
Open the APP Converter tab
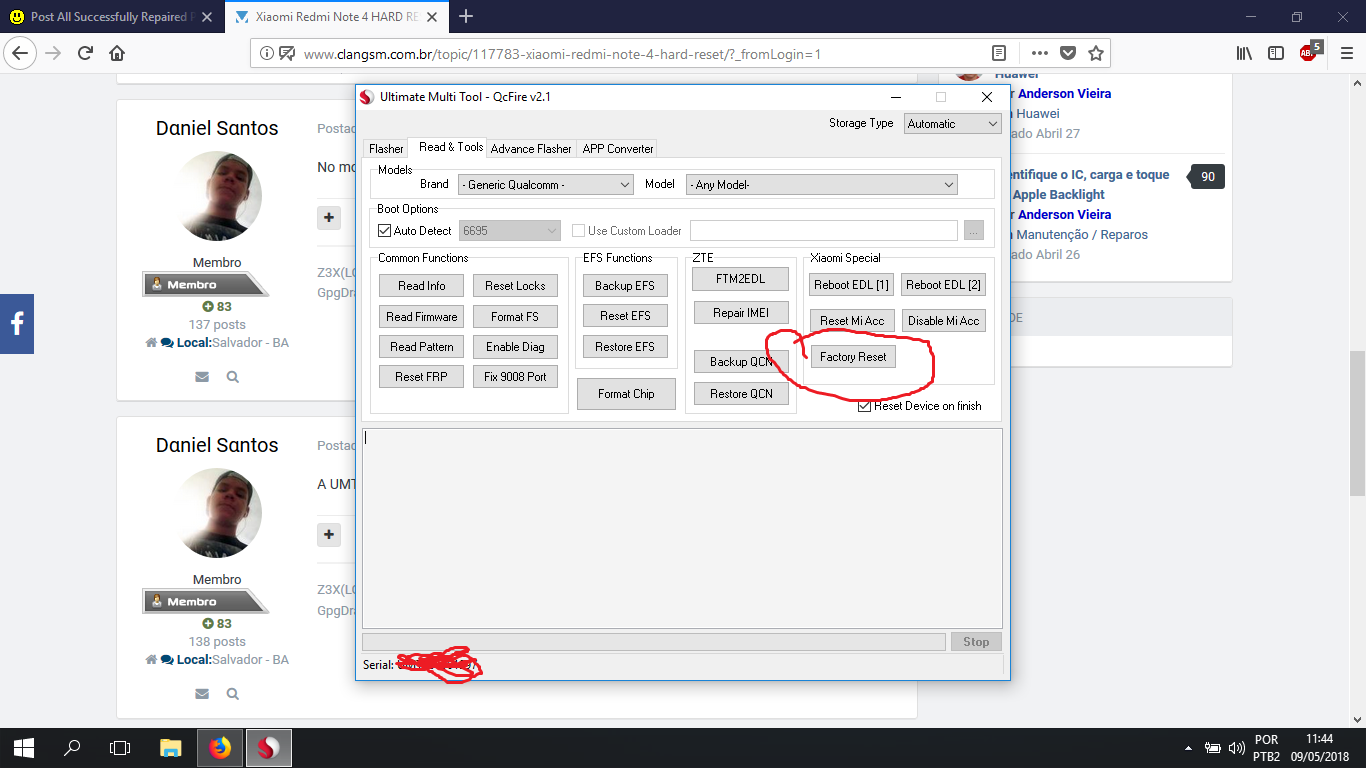[x=618, y=149]
